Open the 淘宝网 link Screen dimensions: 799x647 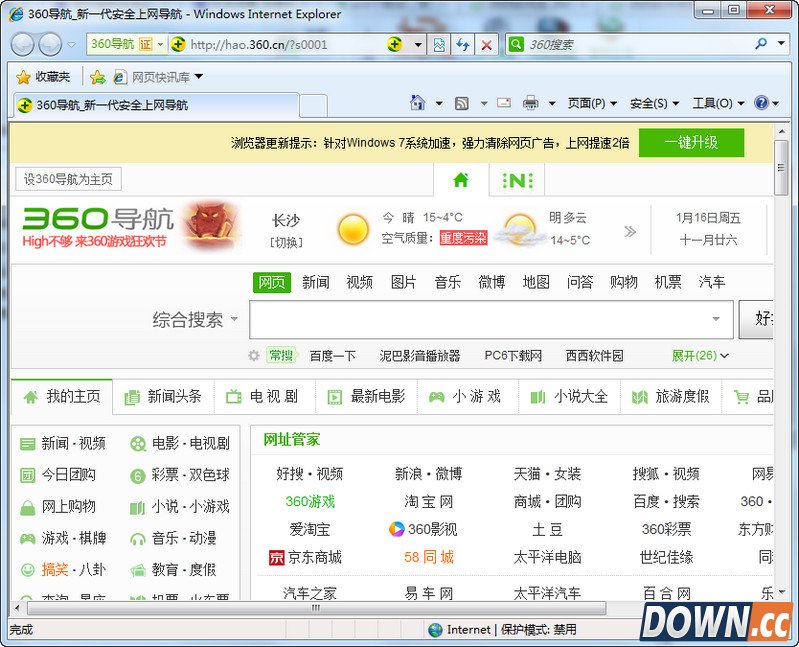coord(428,502)
